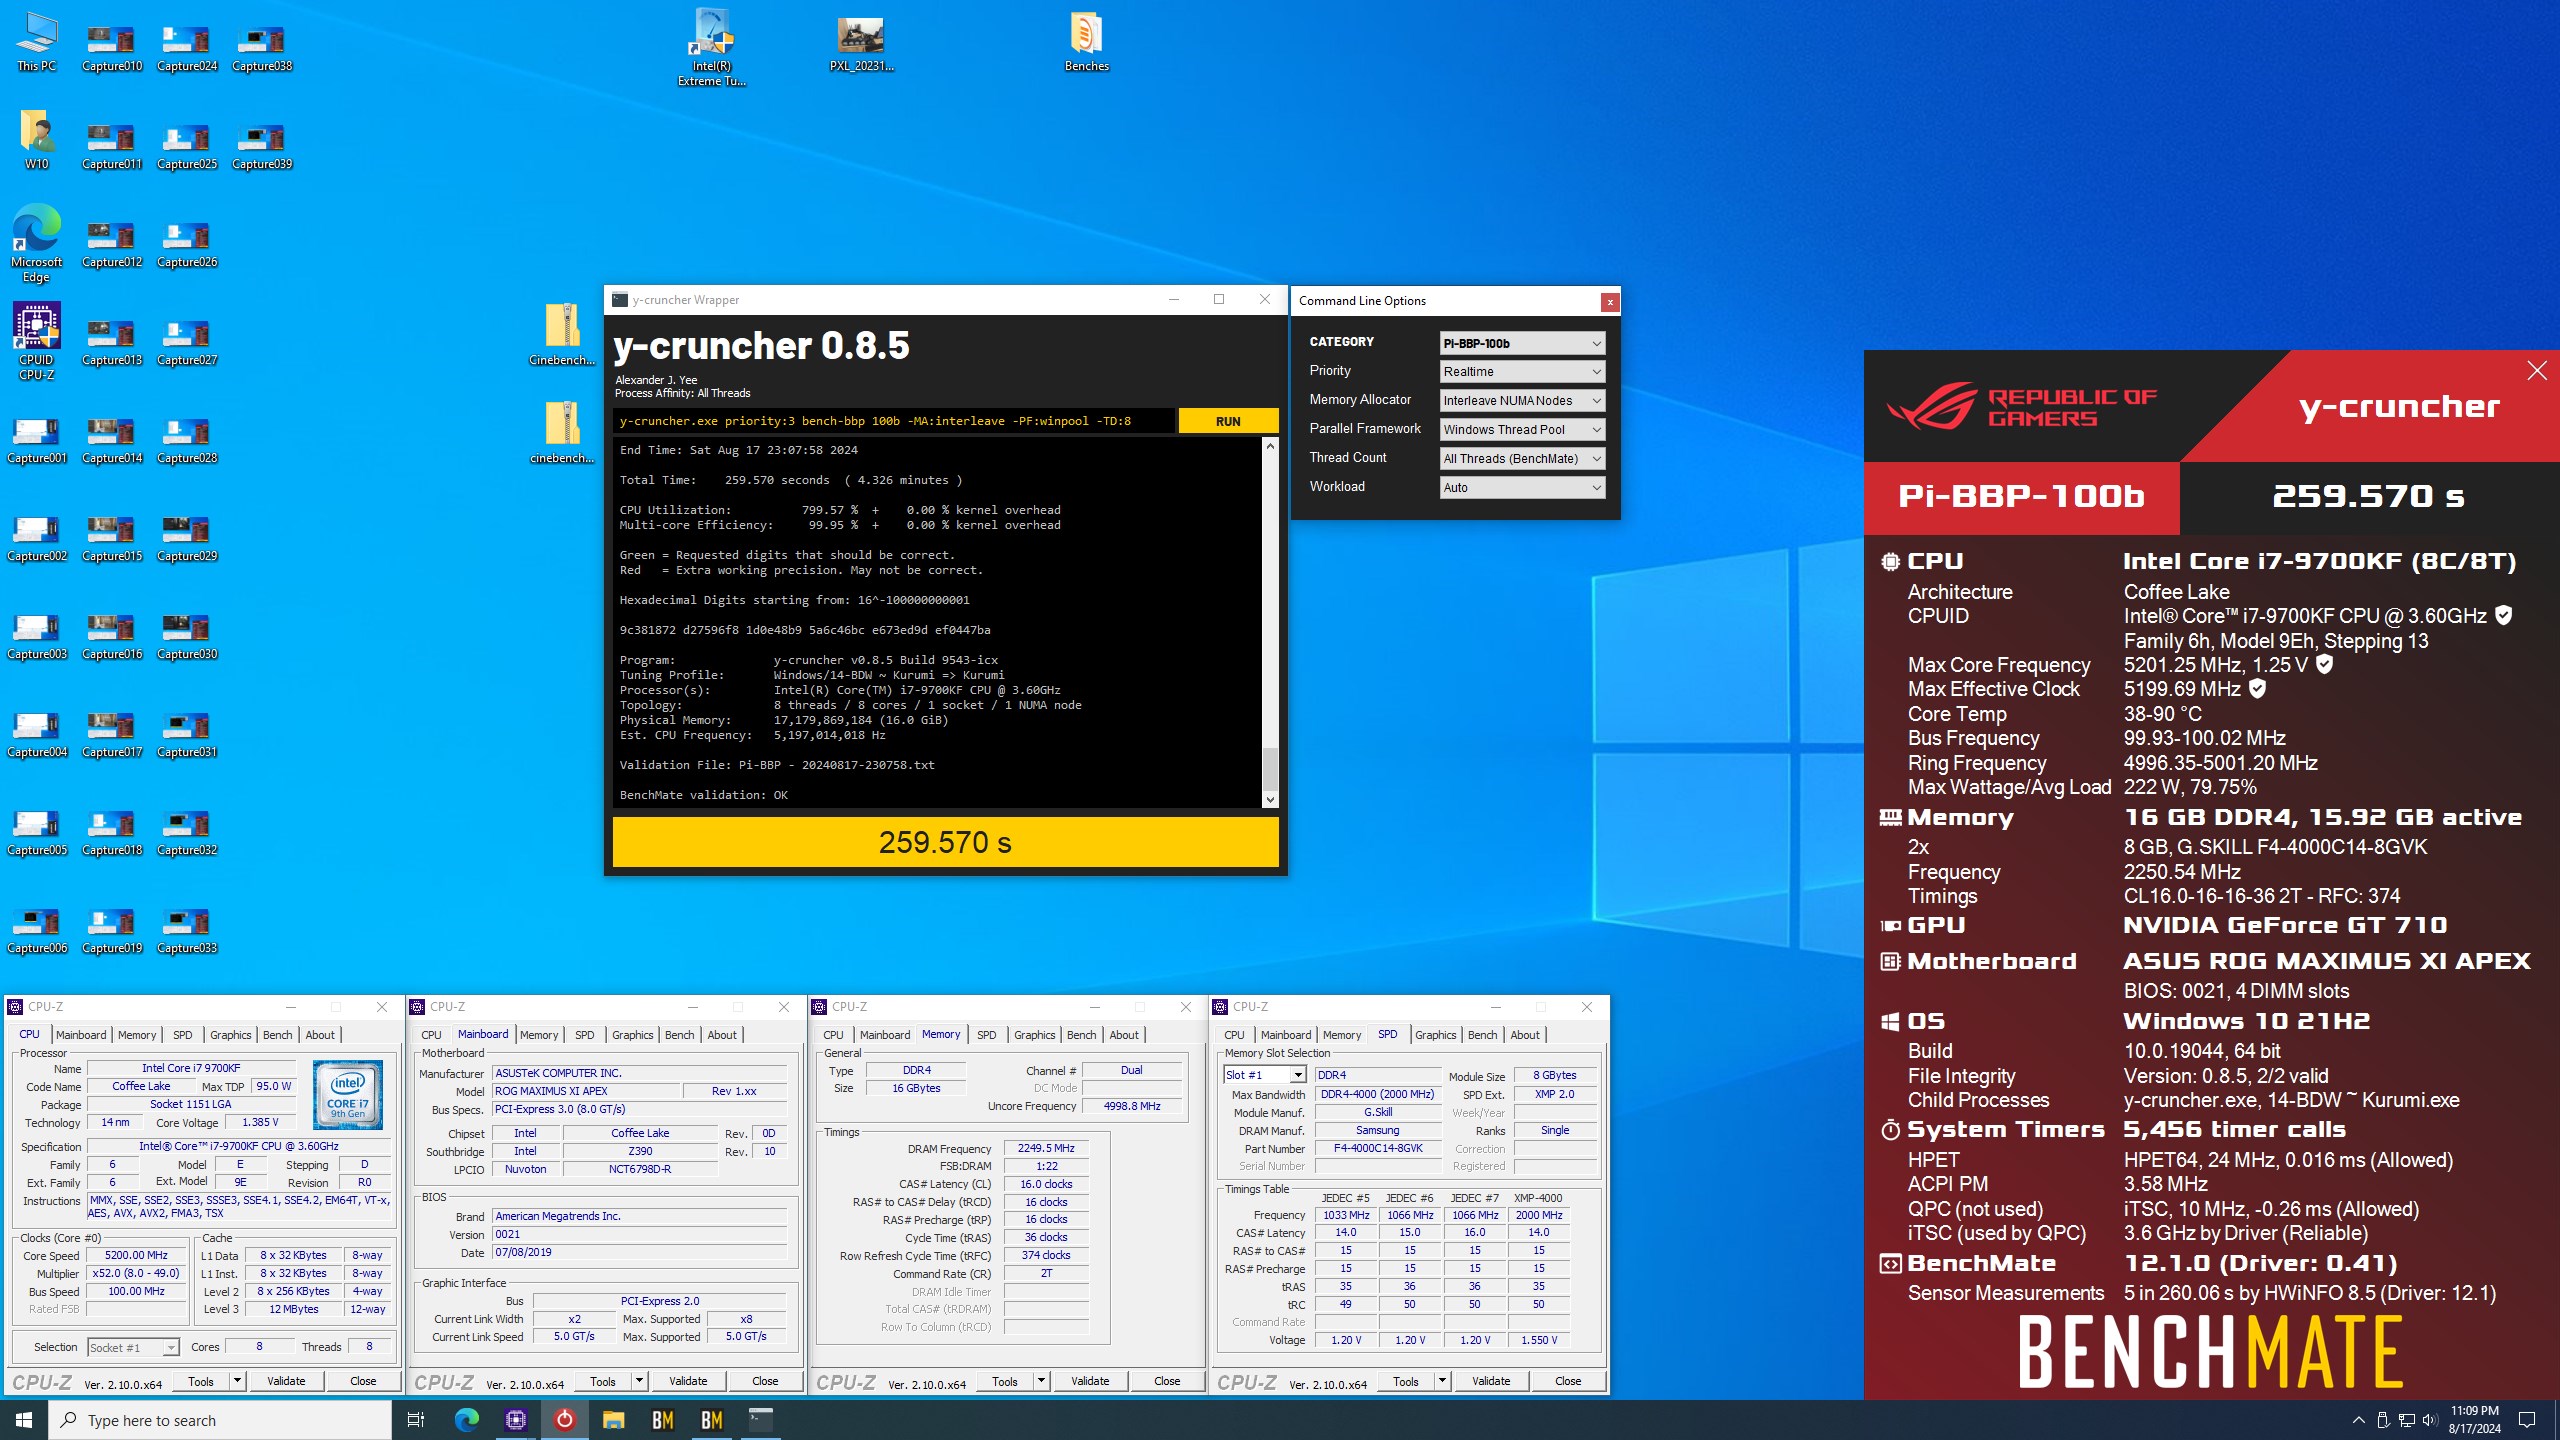Viewport: 2560px width, 1440px height.
Task: Open the Tools dropdown arrow in the SPD tab window
Action: (1442, 1381)
